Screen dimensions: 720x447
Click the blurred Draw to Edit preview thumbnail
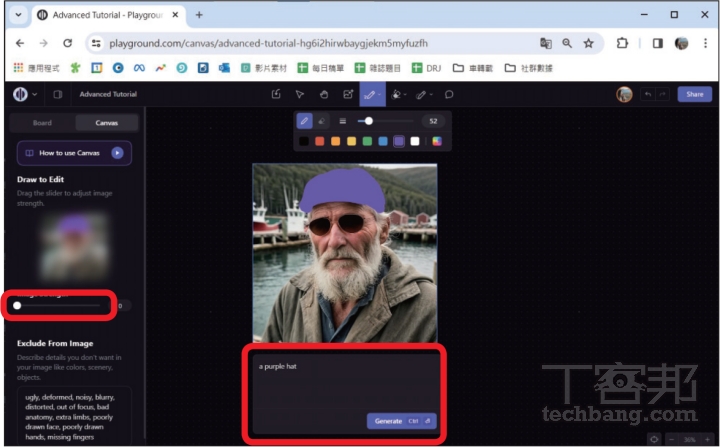74,247
